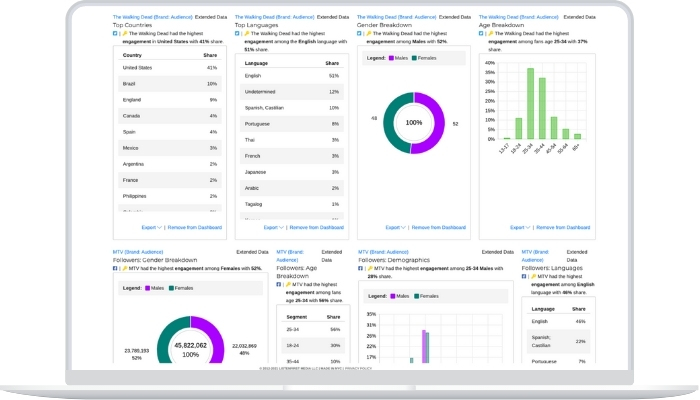Select the Portuguese row in Top Languages table
700x400 pixels.
(292, 124)
